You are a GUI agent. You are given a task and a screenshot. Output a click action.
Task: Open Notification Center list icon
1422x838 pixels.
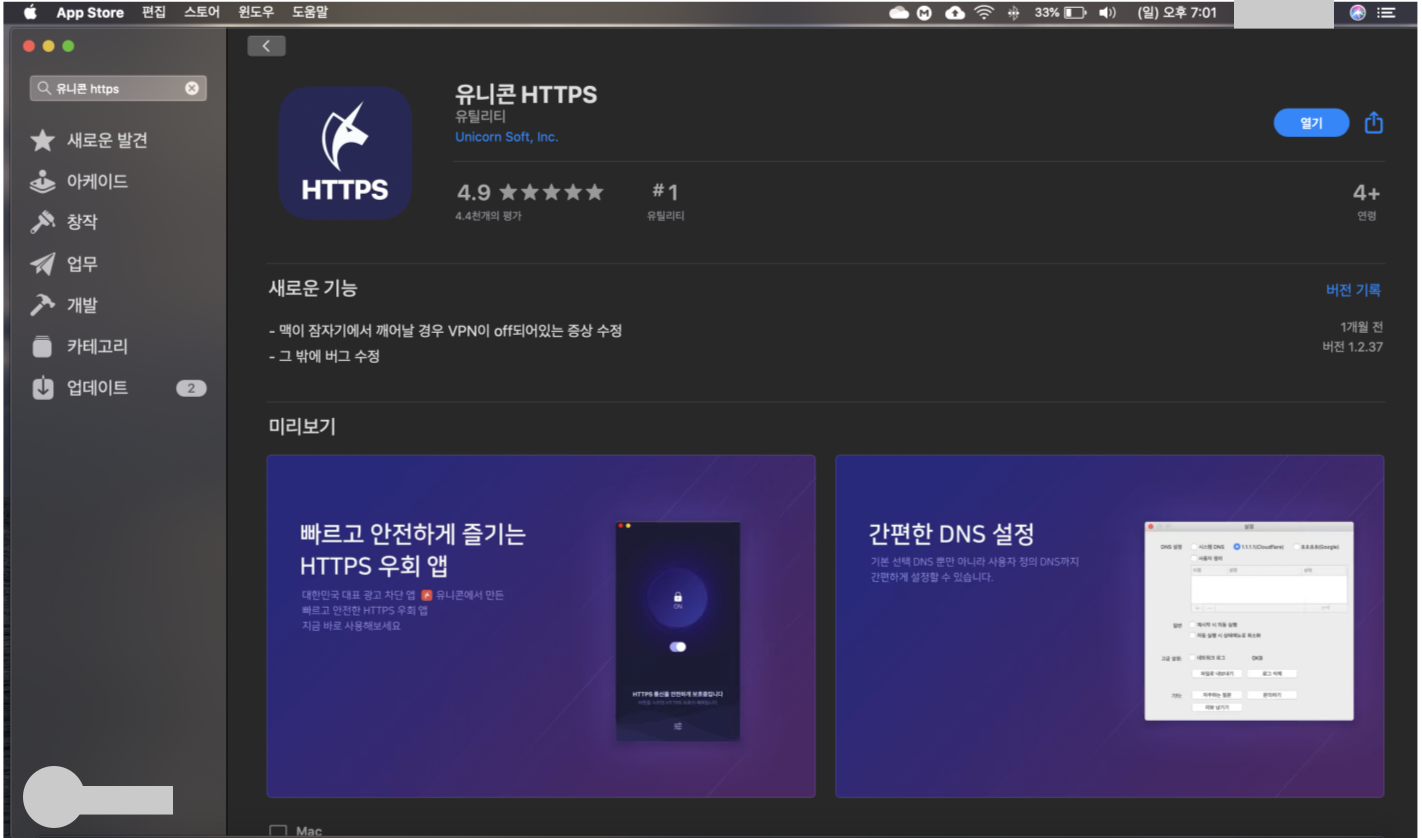pyautogui.click(x=1386, y=13)
